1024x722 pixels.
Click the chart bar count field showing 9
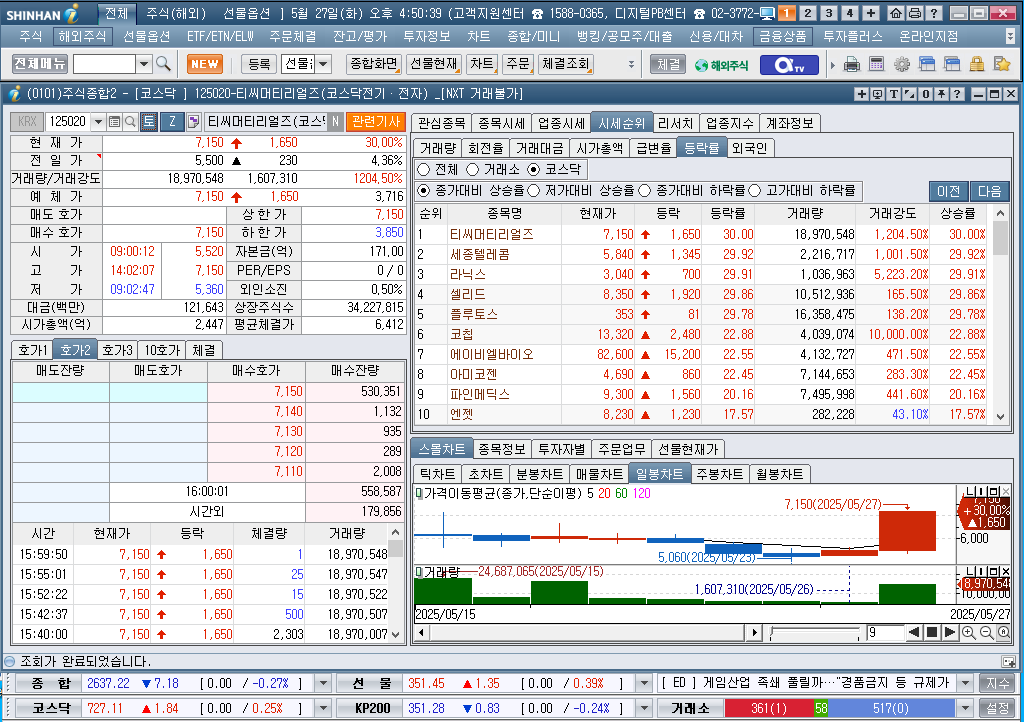pyautogui.click(x=885, y=633)
